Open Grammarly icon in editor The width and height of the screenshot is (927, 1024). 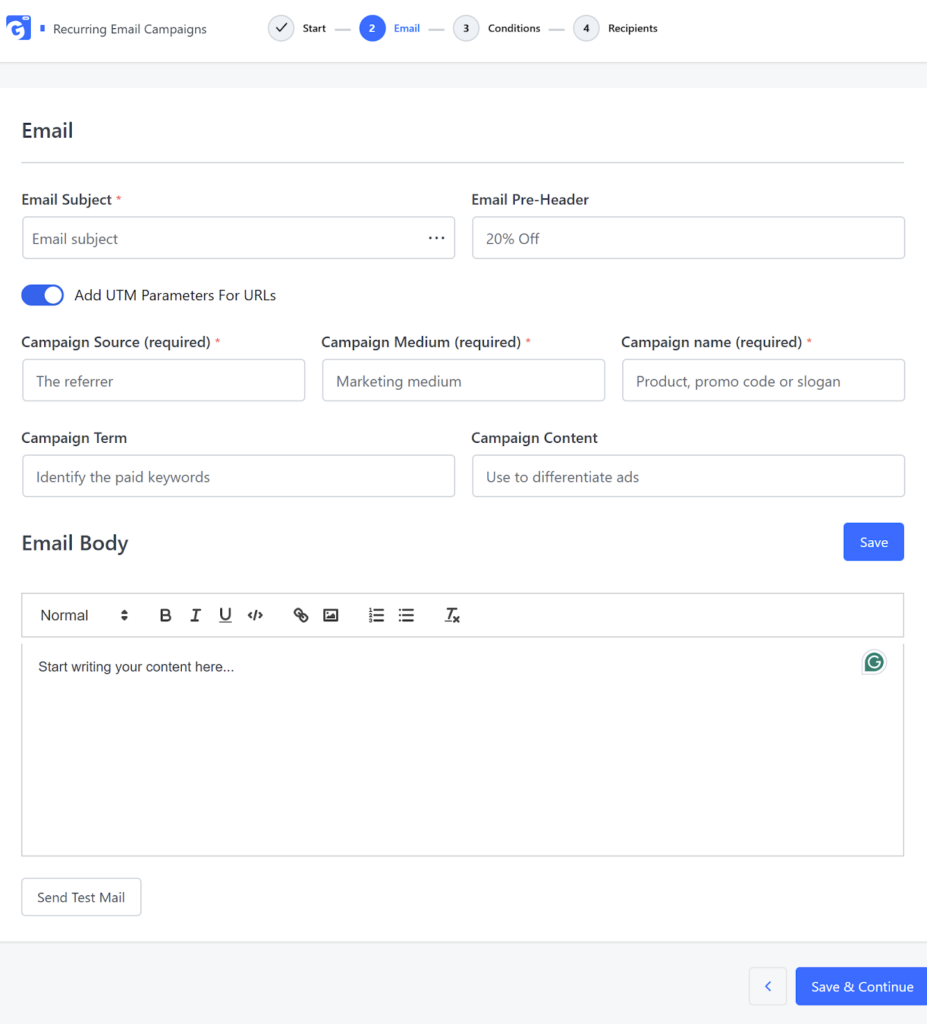[873, 662]
